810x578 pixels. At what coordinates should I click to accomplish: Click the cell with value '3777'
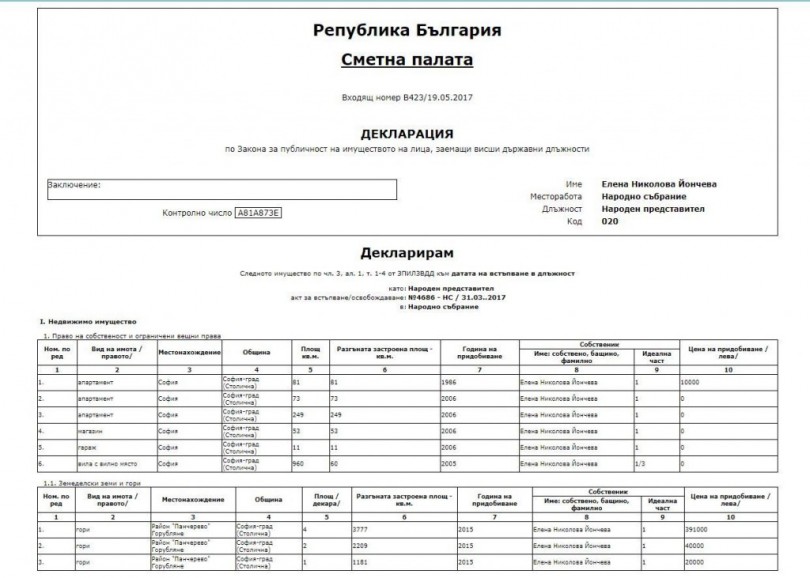point(404,529)
